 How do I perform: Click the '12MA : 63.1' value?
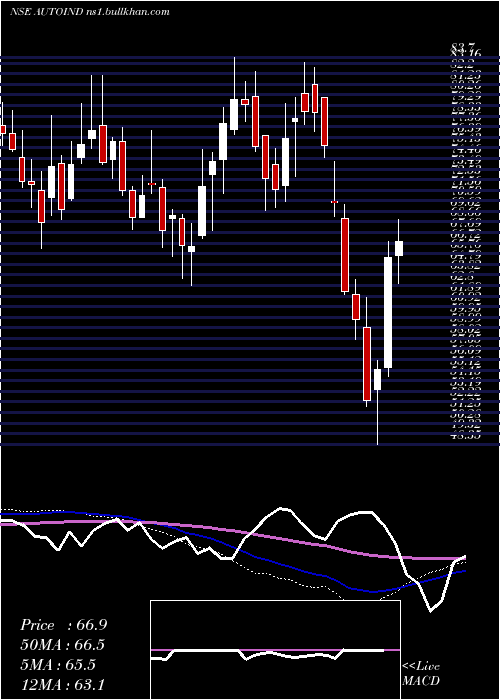62,684
